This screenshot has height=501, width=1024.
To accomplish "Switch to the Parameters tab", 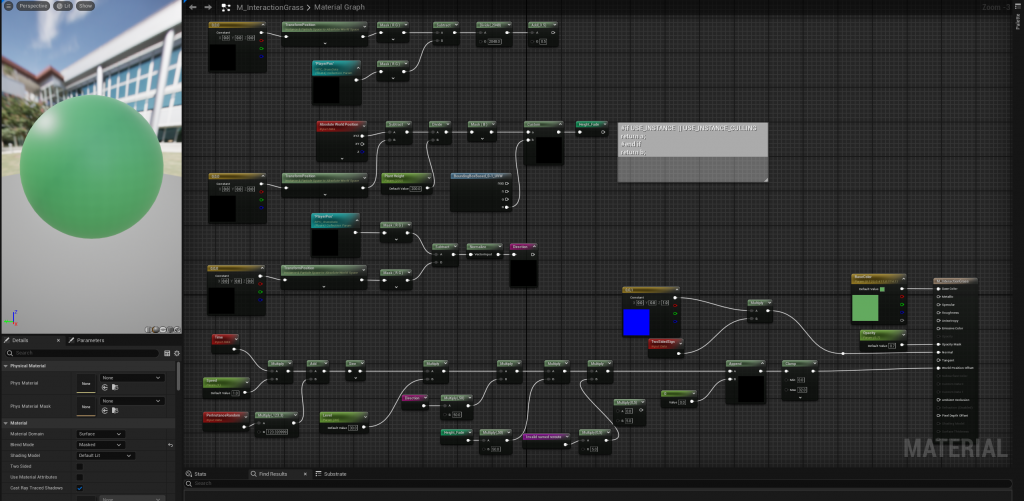I will (88, 340).
